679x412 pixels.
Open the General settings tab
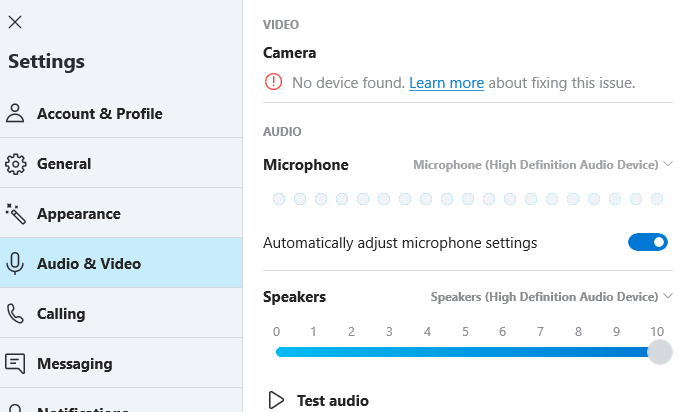[x=64, y=164]
